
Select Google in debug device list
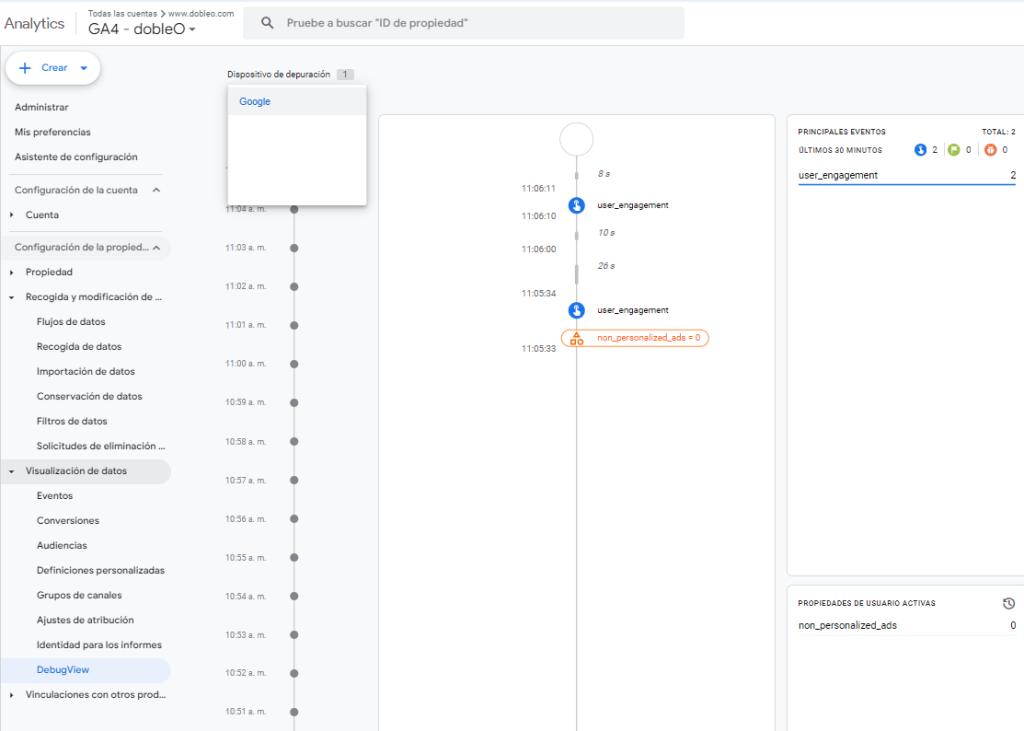tap(255, 102)
